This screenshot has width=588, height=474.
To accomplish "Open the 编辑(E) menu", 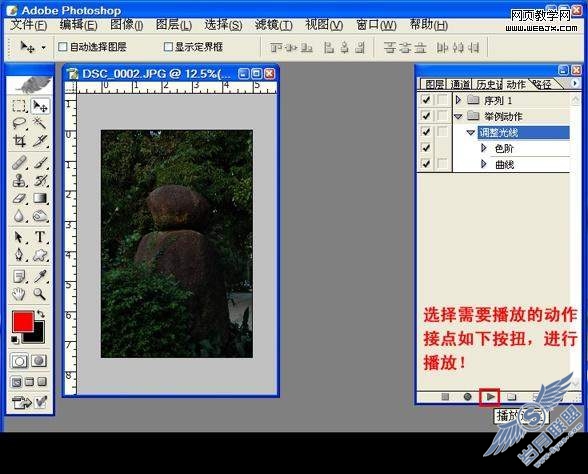I will [x=78, y=25].
